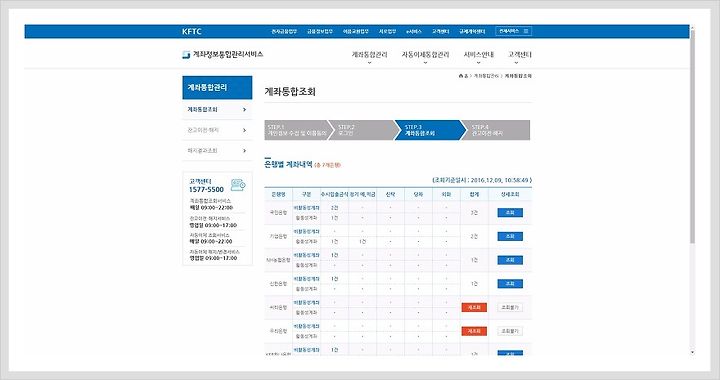Open 어음교환업무 in the top blue bar

[356, 32]
